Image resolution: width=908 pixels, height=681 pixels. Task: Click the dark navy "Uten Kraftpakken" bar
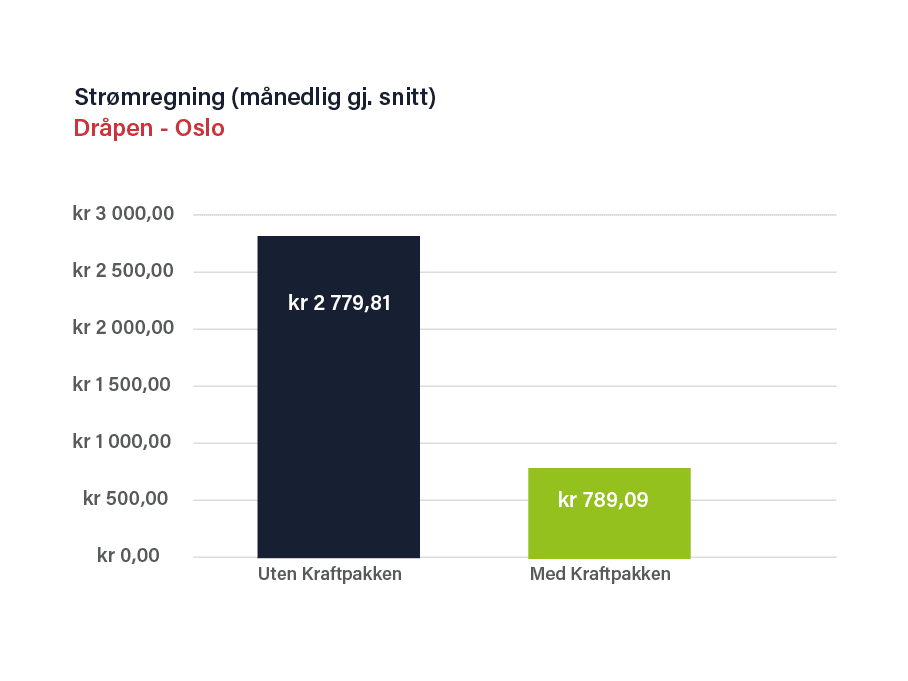338,420
